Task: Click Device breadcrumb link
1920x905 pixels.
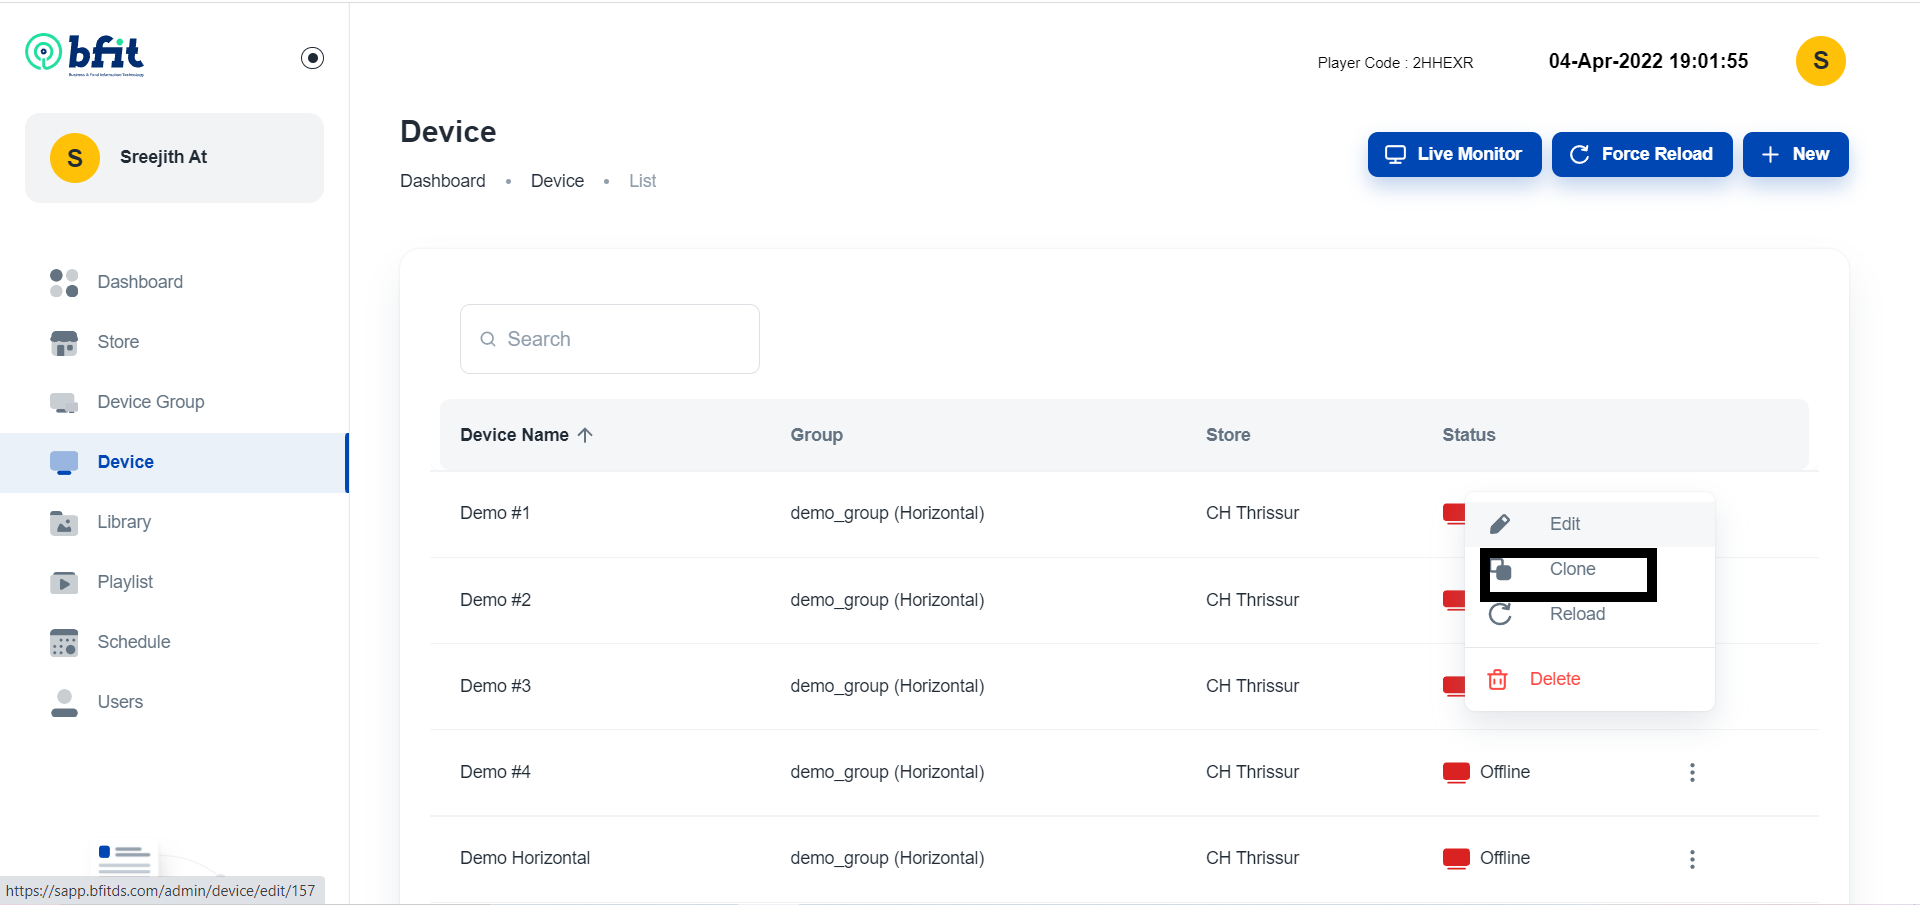Action: click(557, 181)
